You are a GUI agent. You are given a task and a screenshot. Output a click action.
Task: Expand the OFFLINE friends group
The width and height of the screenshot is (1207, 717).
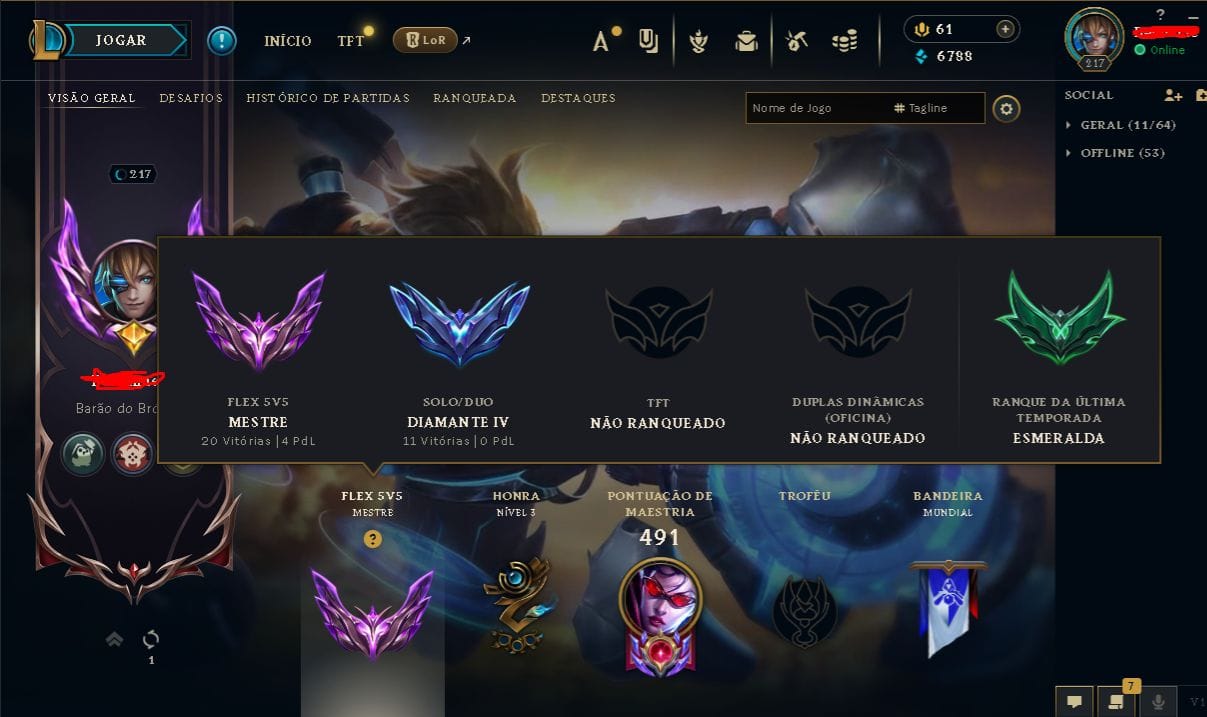coord(1115,153)
